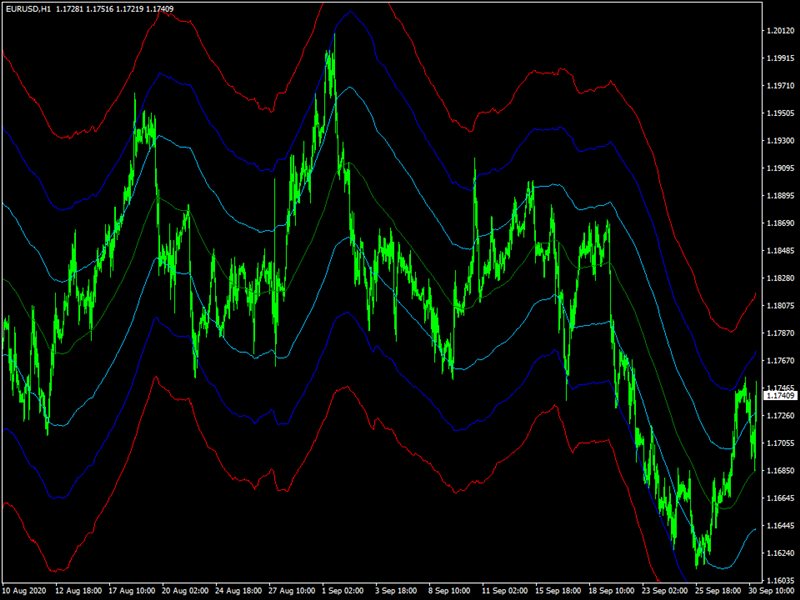800x600 pixels.
Task: Select price level 1.17670 on the scale
Action: pyautogui.click(x=781, y=361)
